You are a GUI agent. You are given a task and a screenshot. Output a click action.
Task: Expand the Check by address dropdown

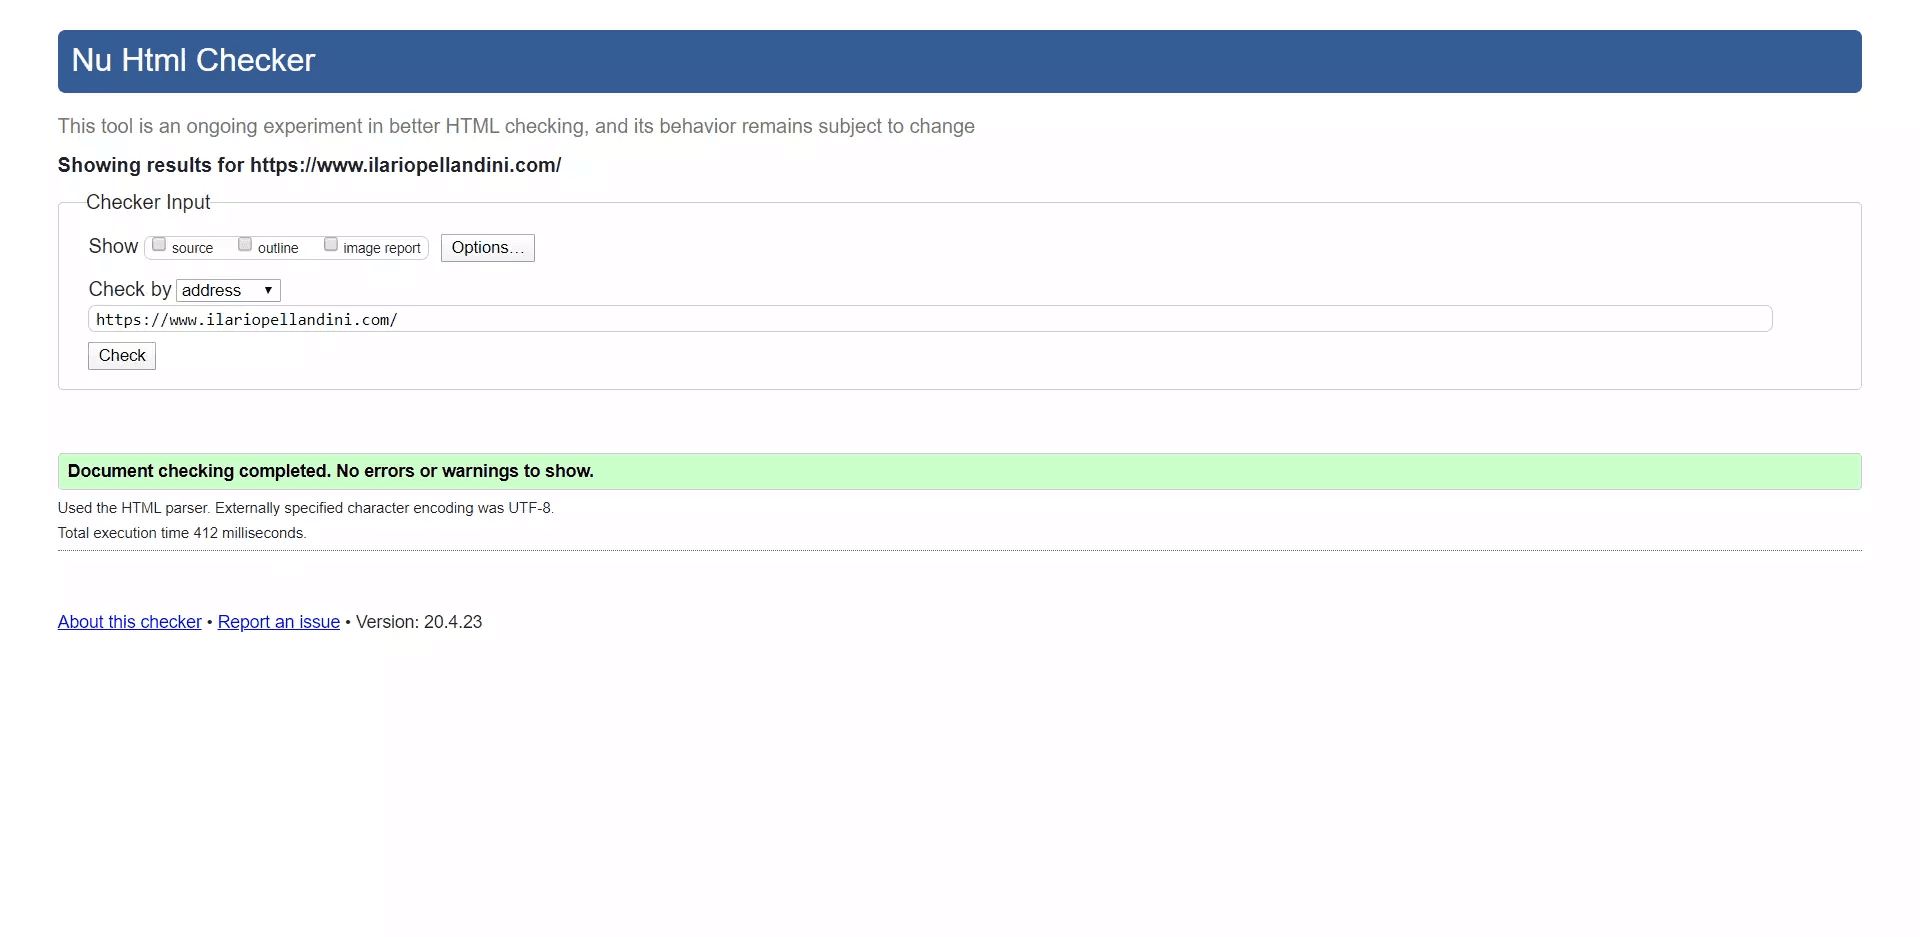pyautogui.click(x=228, y=290)
